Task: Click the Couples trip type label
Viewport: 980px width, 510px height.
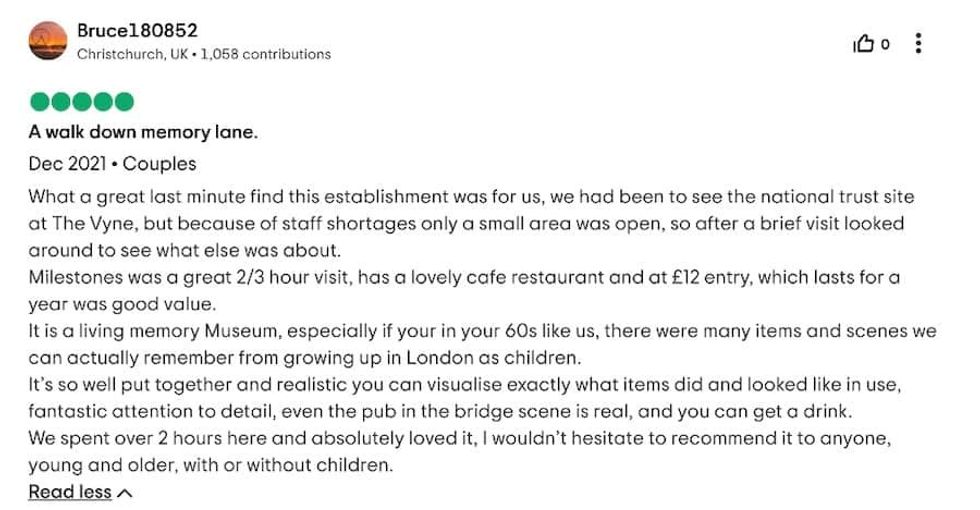Action: tap(159, 163)
